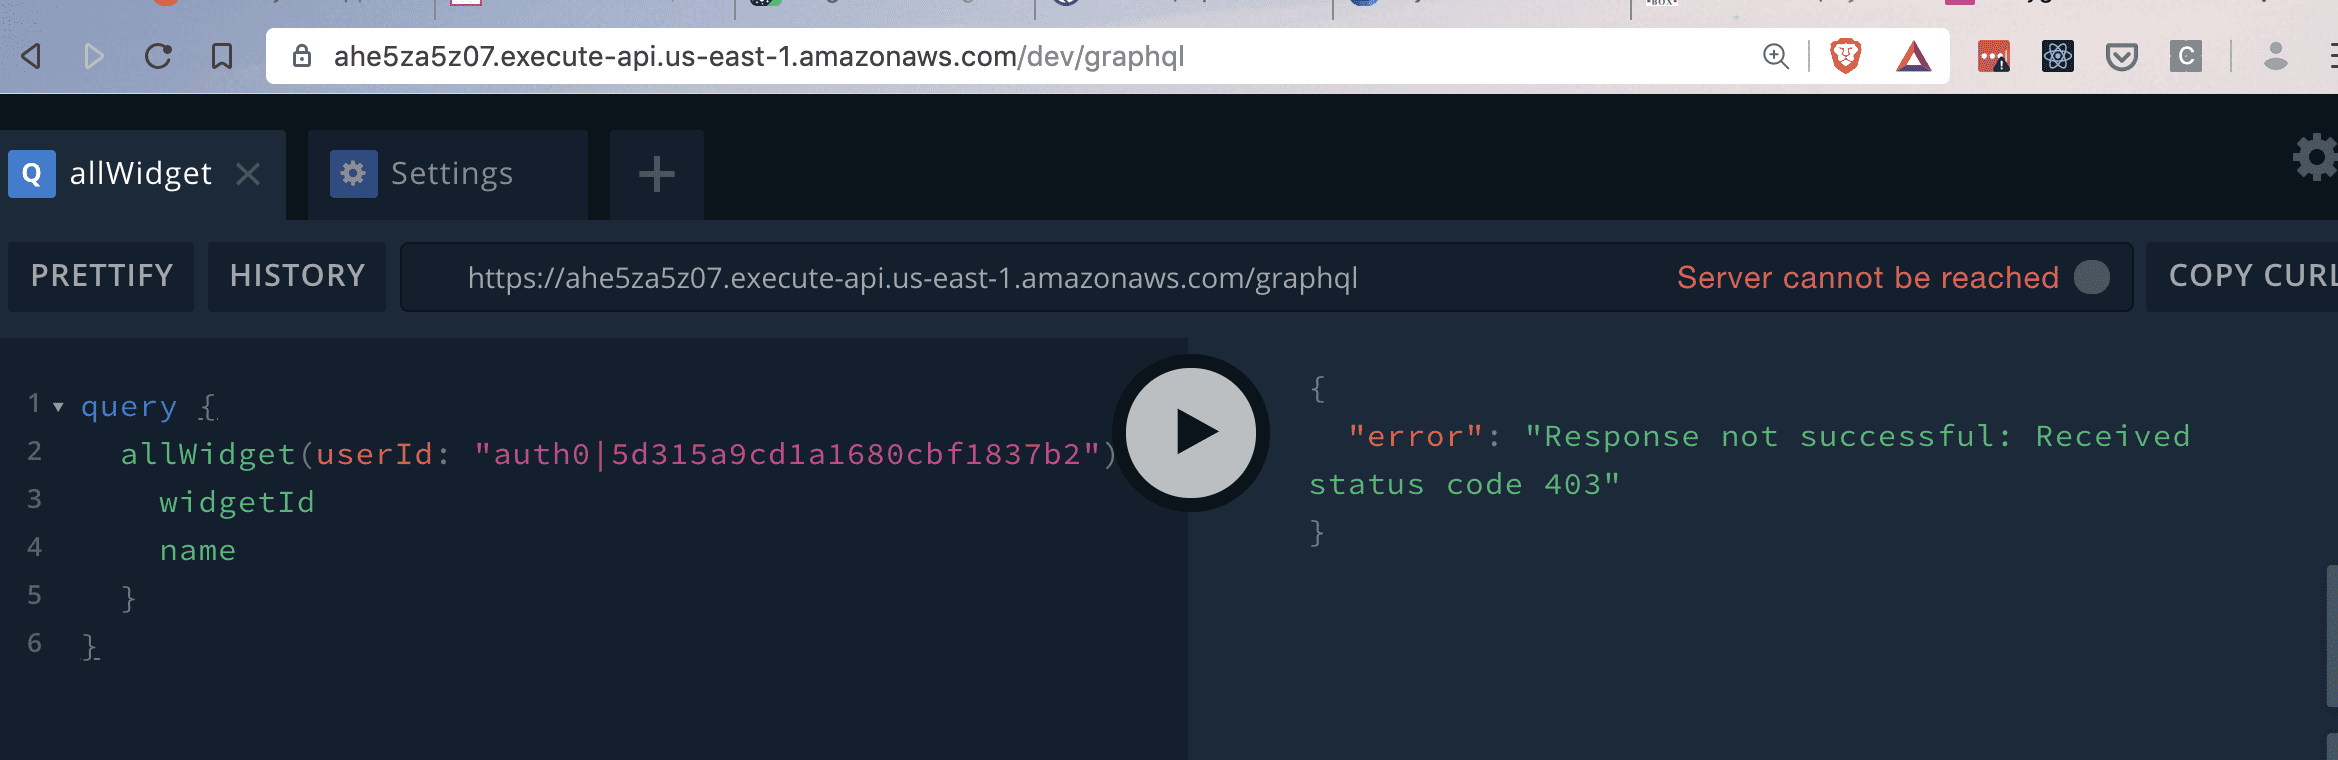Reload the current page
This screenshot has height=760, width=2338.
tap(158, 56)
